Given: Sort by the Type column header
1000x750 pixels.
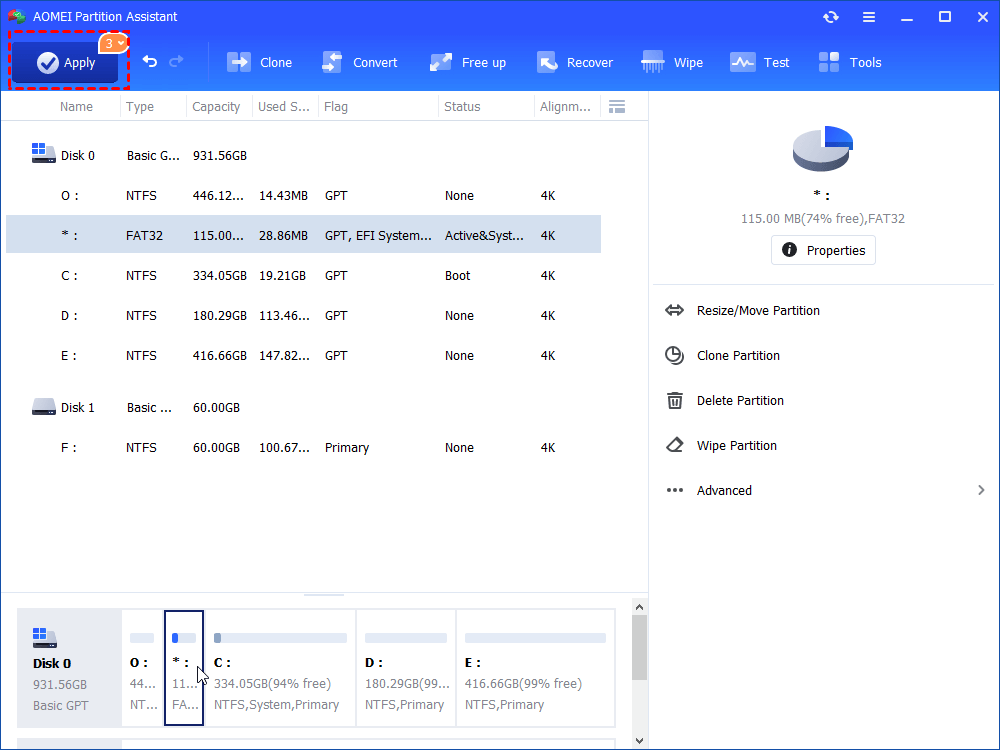Looking at the screenshot, I should click(x=140, y=107).
